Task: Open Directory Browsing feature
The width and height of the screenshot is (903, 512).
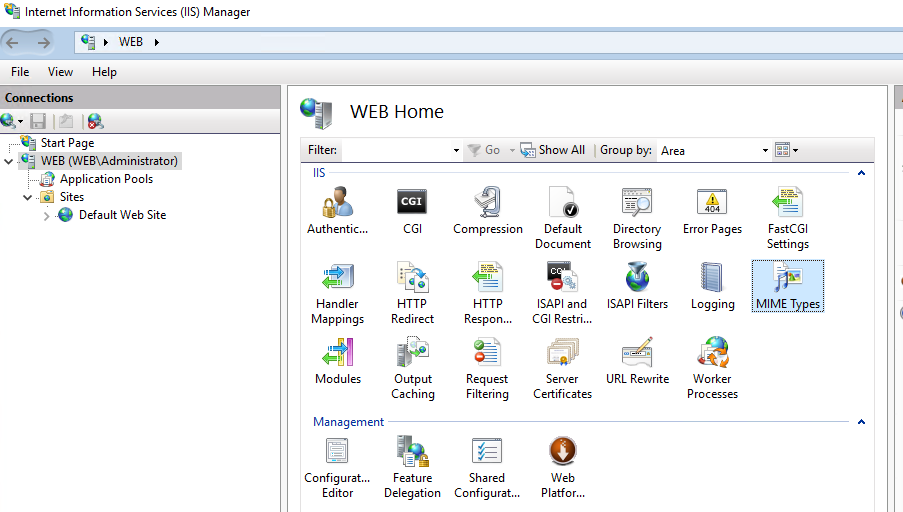Action: [x=637, y=218]
